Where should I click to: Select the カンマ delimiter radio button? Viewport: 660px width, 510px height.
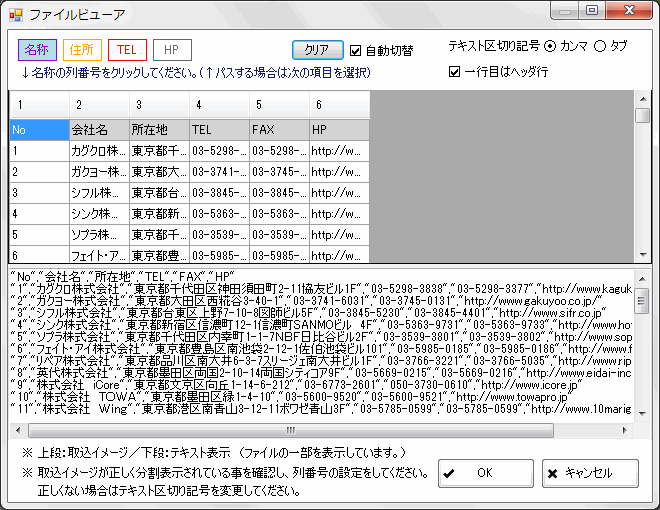(550, 46)
